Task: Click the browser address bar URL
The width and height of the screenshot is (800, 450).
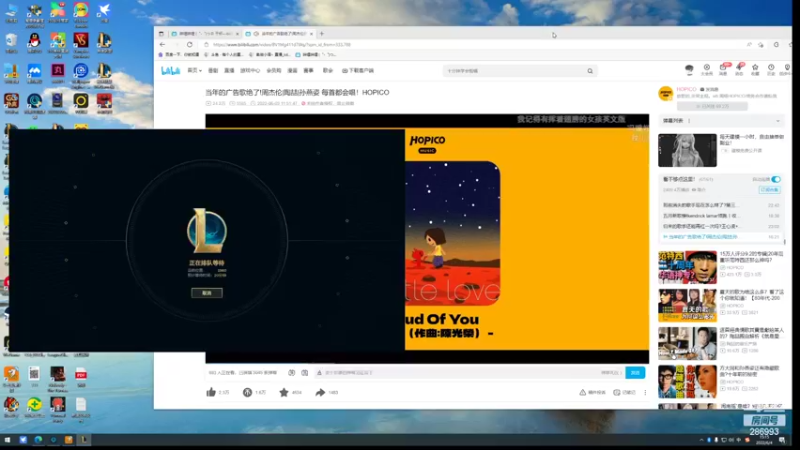Action: [282, 44]
